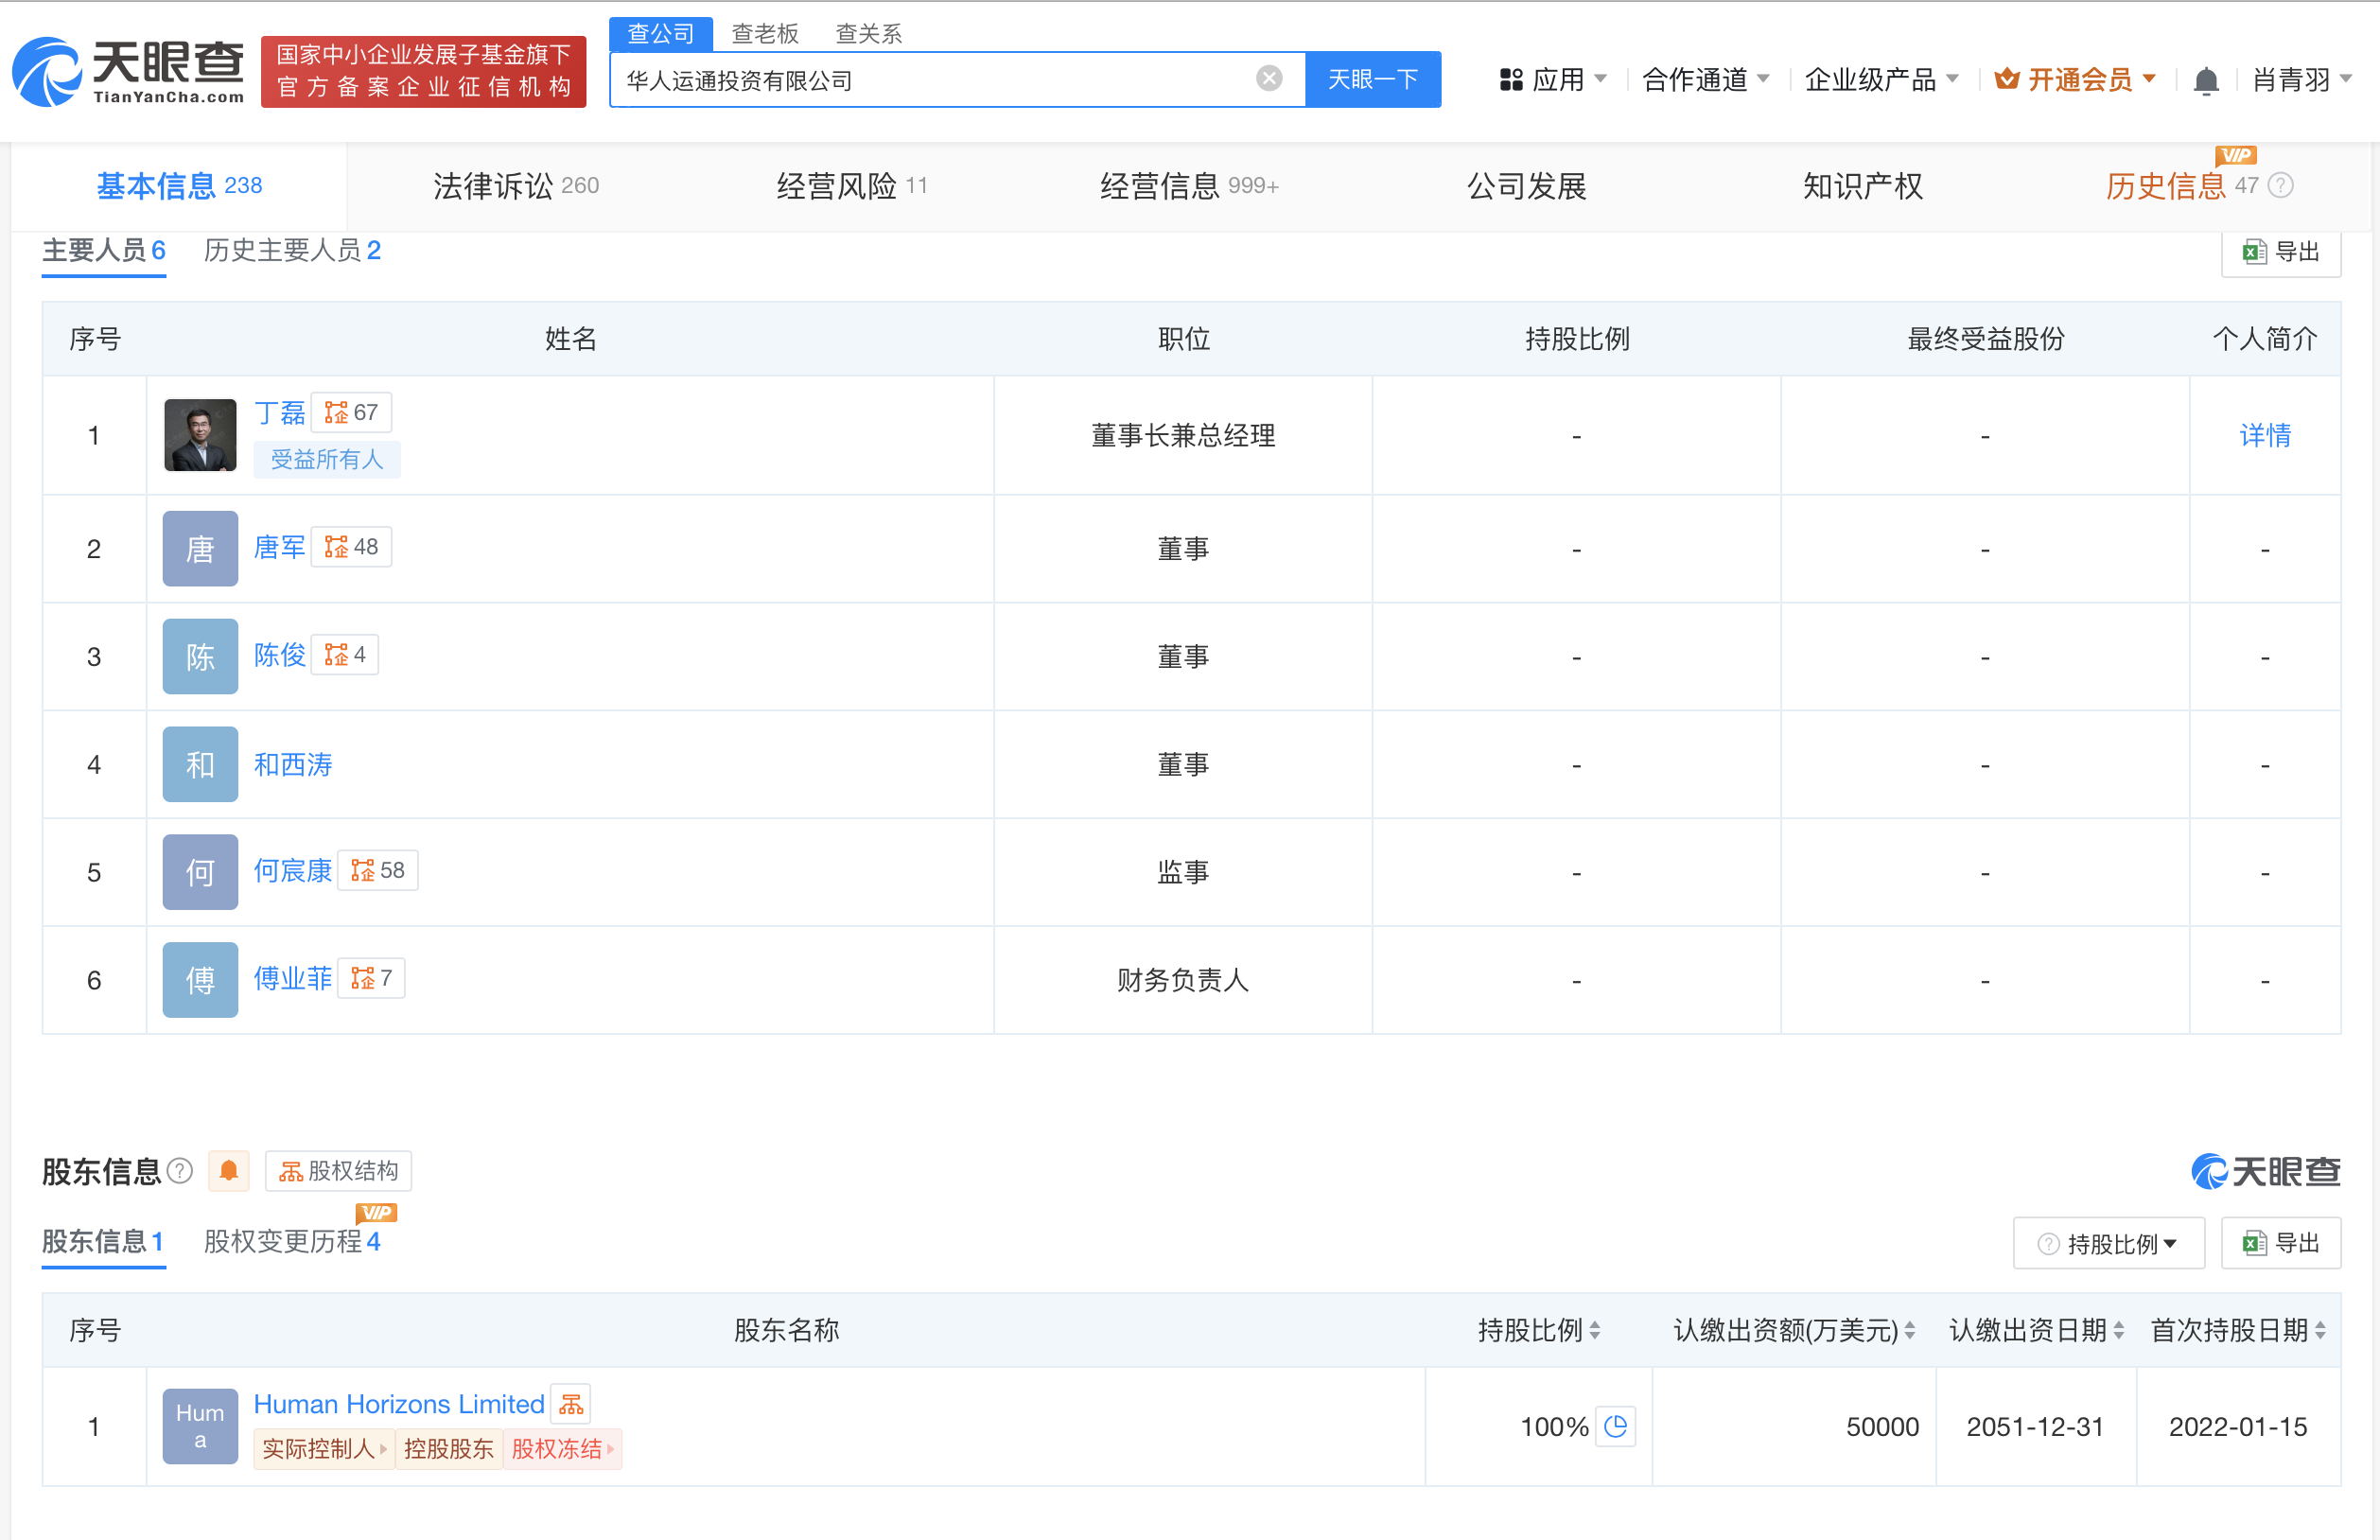
Task: Open 唐军's related companies badge 48
Action: pos(351,547)
